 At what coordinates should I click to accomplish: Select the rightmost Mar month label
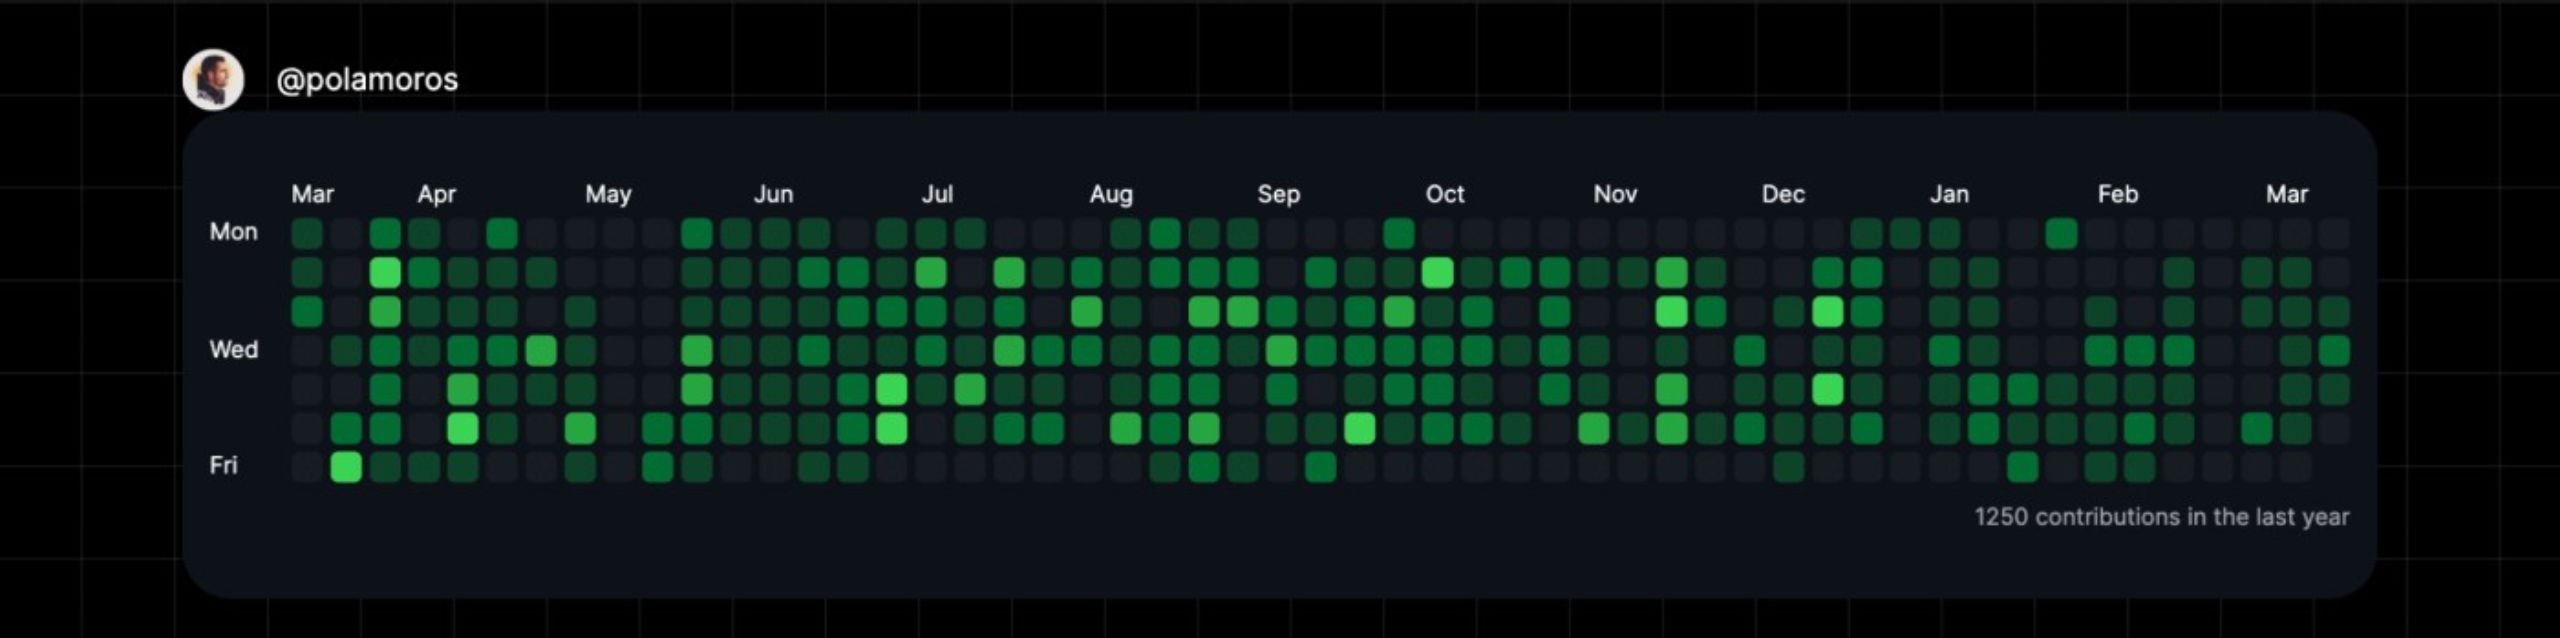2286,194
